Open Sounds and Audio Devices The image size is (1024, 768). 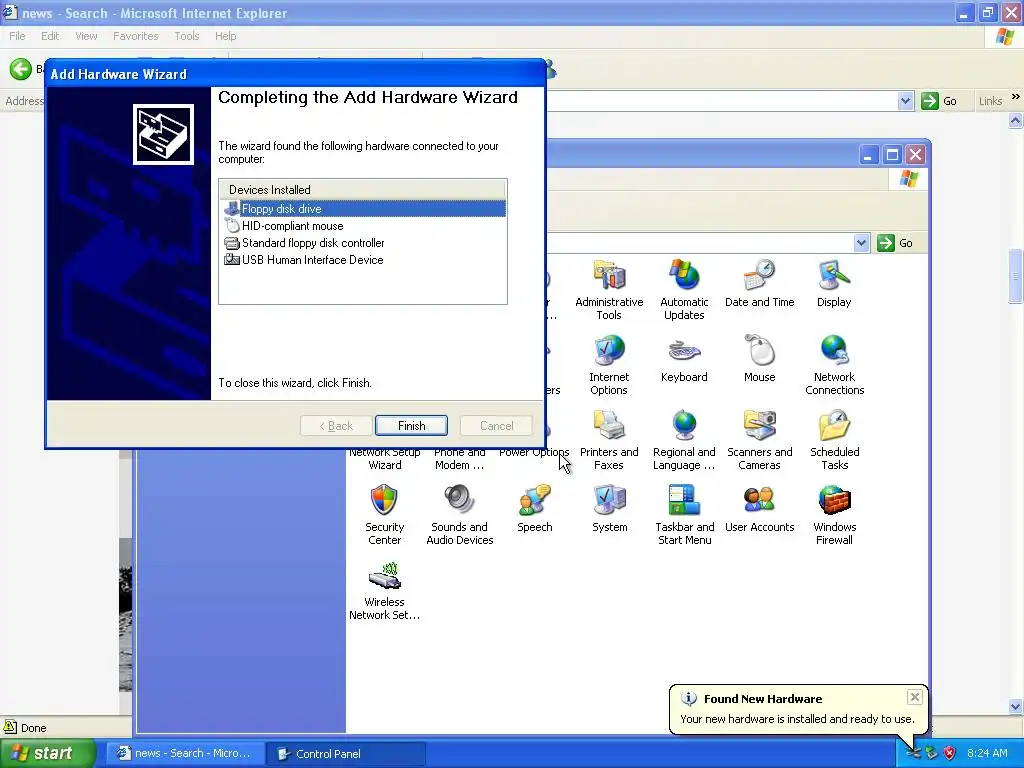(x=459, y=514)
